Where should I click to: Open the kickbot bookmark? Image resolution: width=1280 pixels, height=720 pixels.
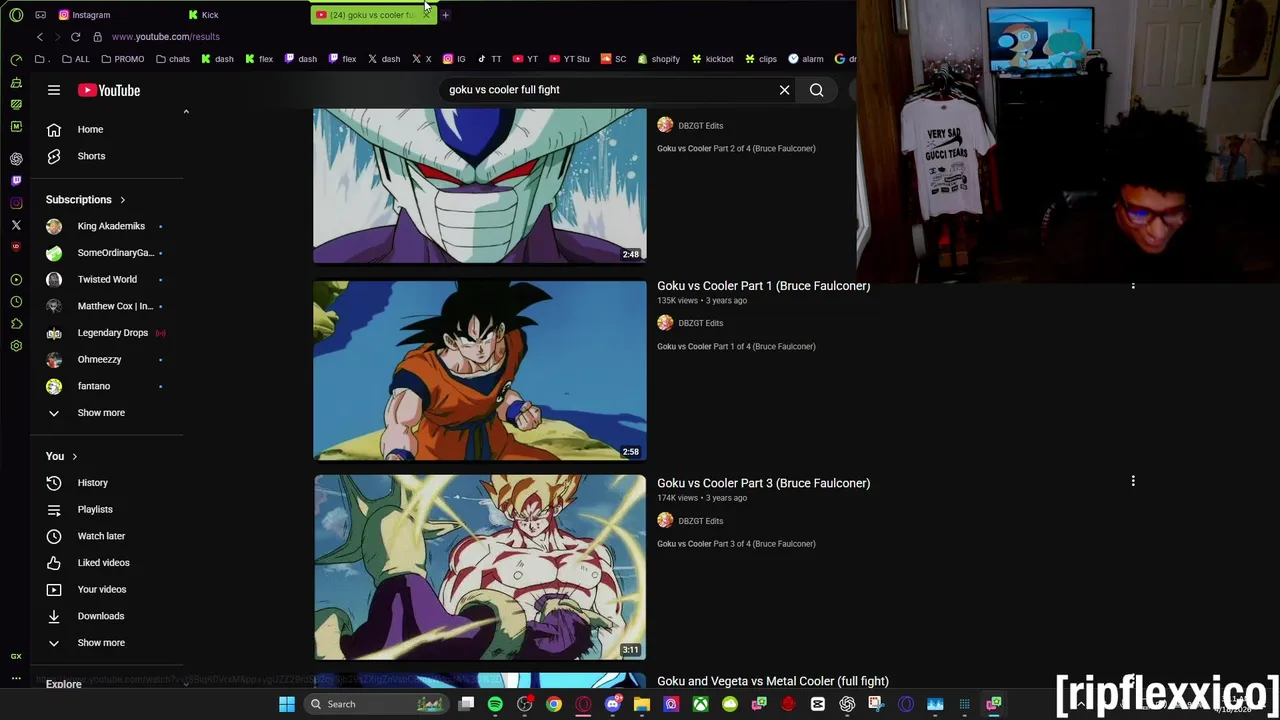point(712,59)
